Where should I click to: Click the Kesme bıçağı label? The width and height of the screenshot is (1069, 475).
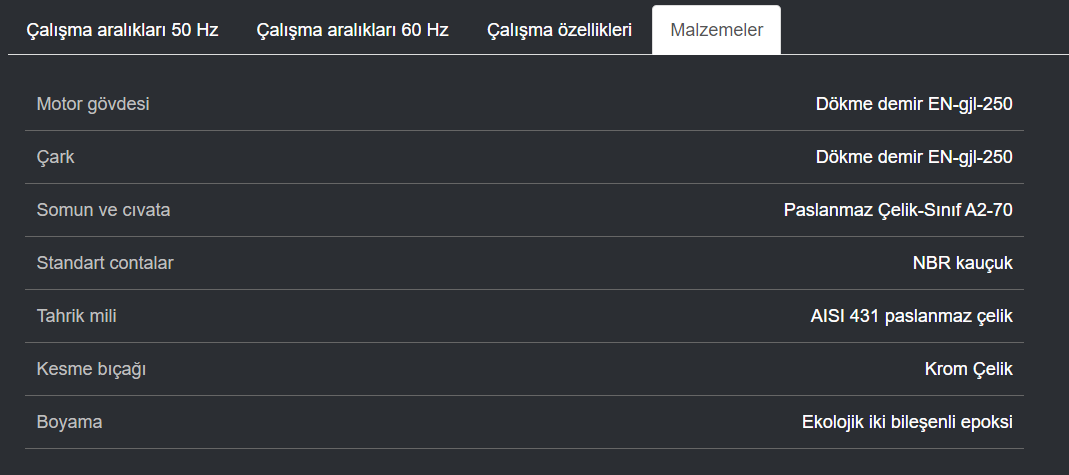[x=91, y=369]
